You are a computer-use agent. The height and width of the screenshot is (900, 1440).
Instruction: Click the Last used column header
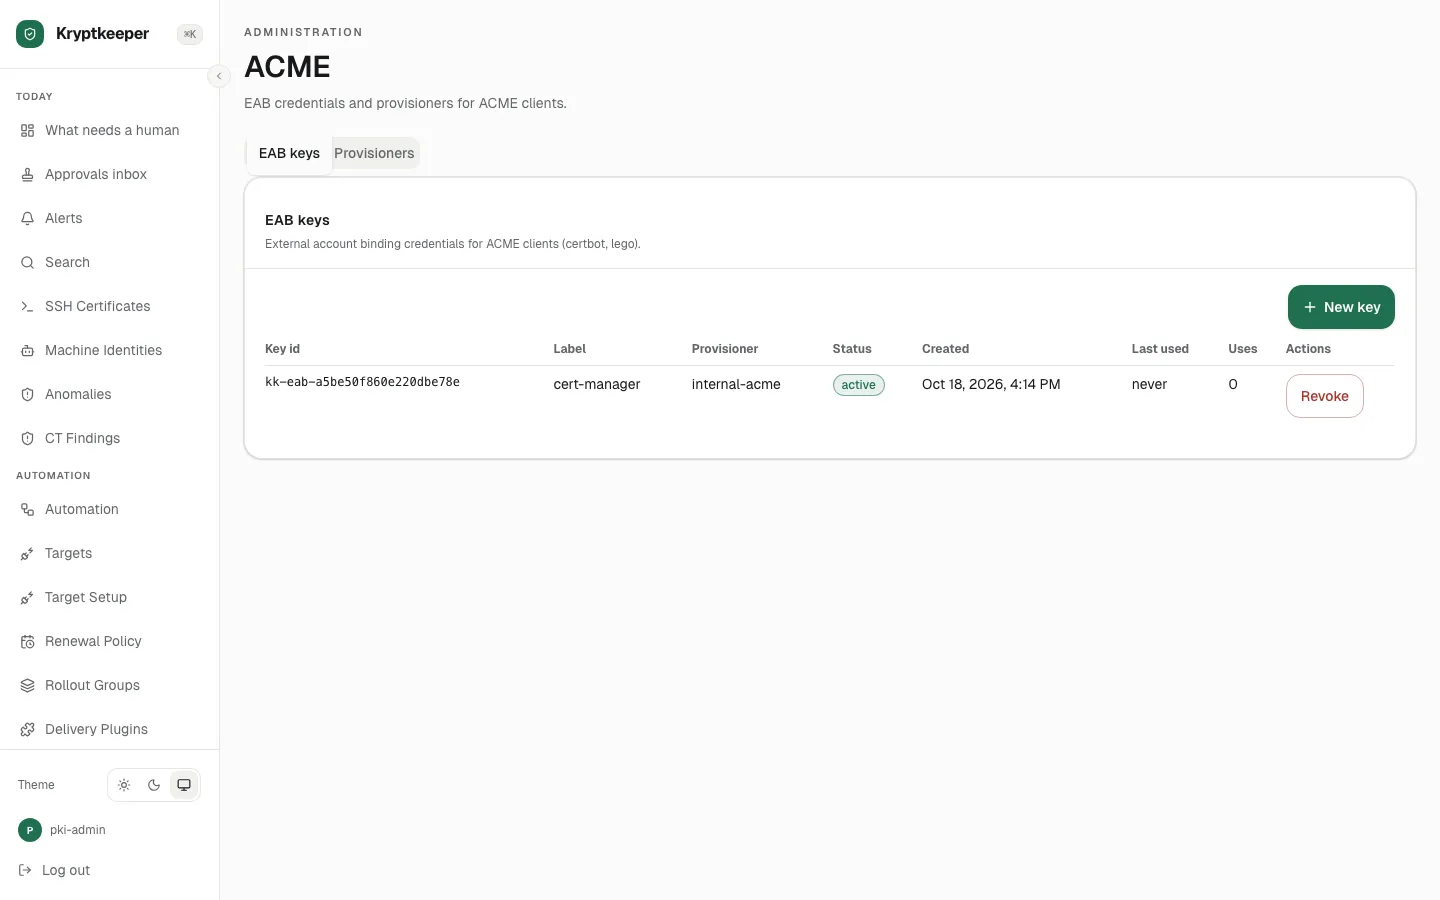pos(1160,349)
